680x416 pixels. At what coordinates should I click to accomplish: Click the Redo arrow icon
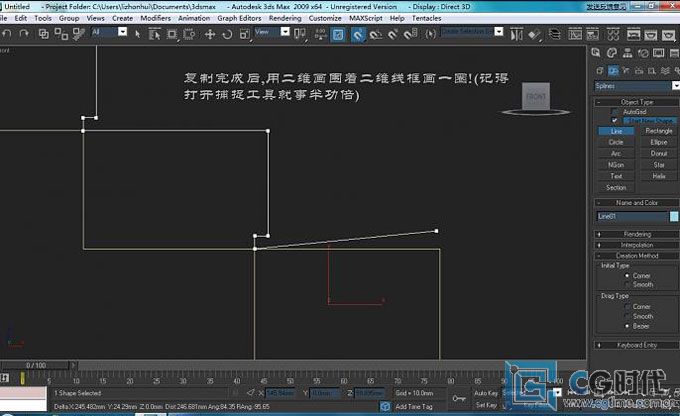pos(24,34)
